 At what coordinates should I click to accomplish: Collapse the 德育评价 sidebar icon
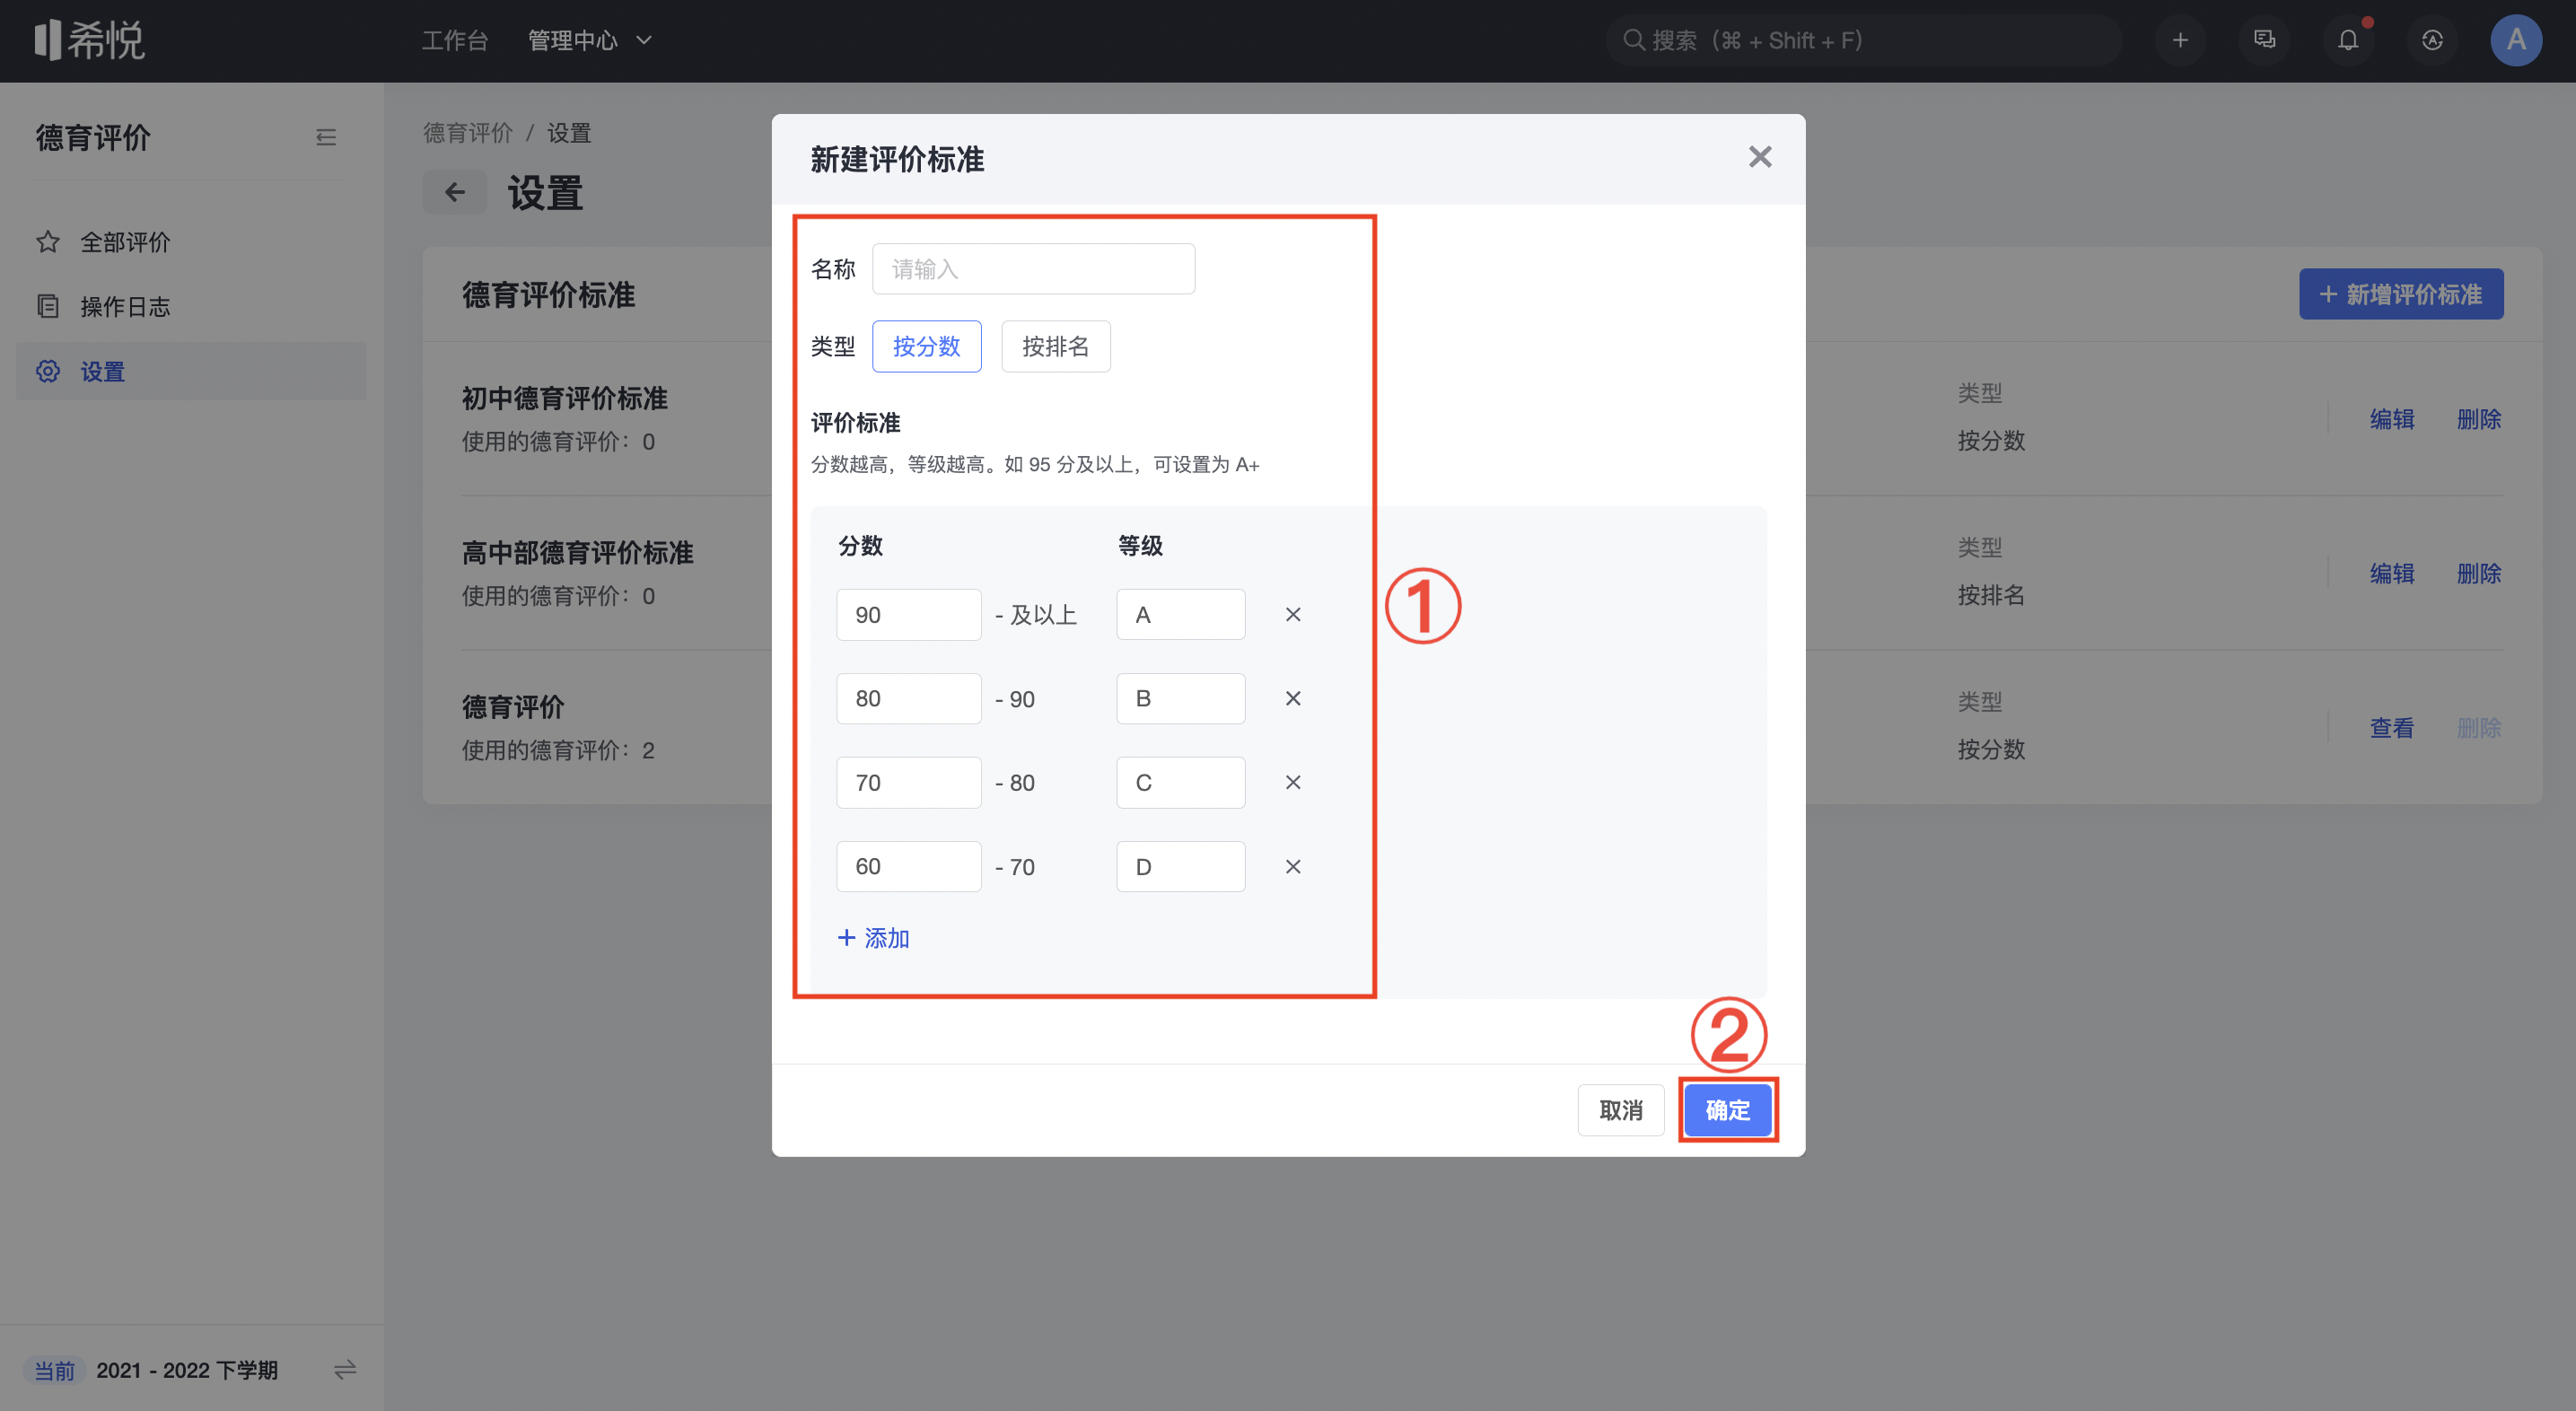326,137
